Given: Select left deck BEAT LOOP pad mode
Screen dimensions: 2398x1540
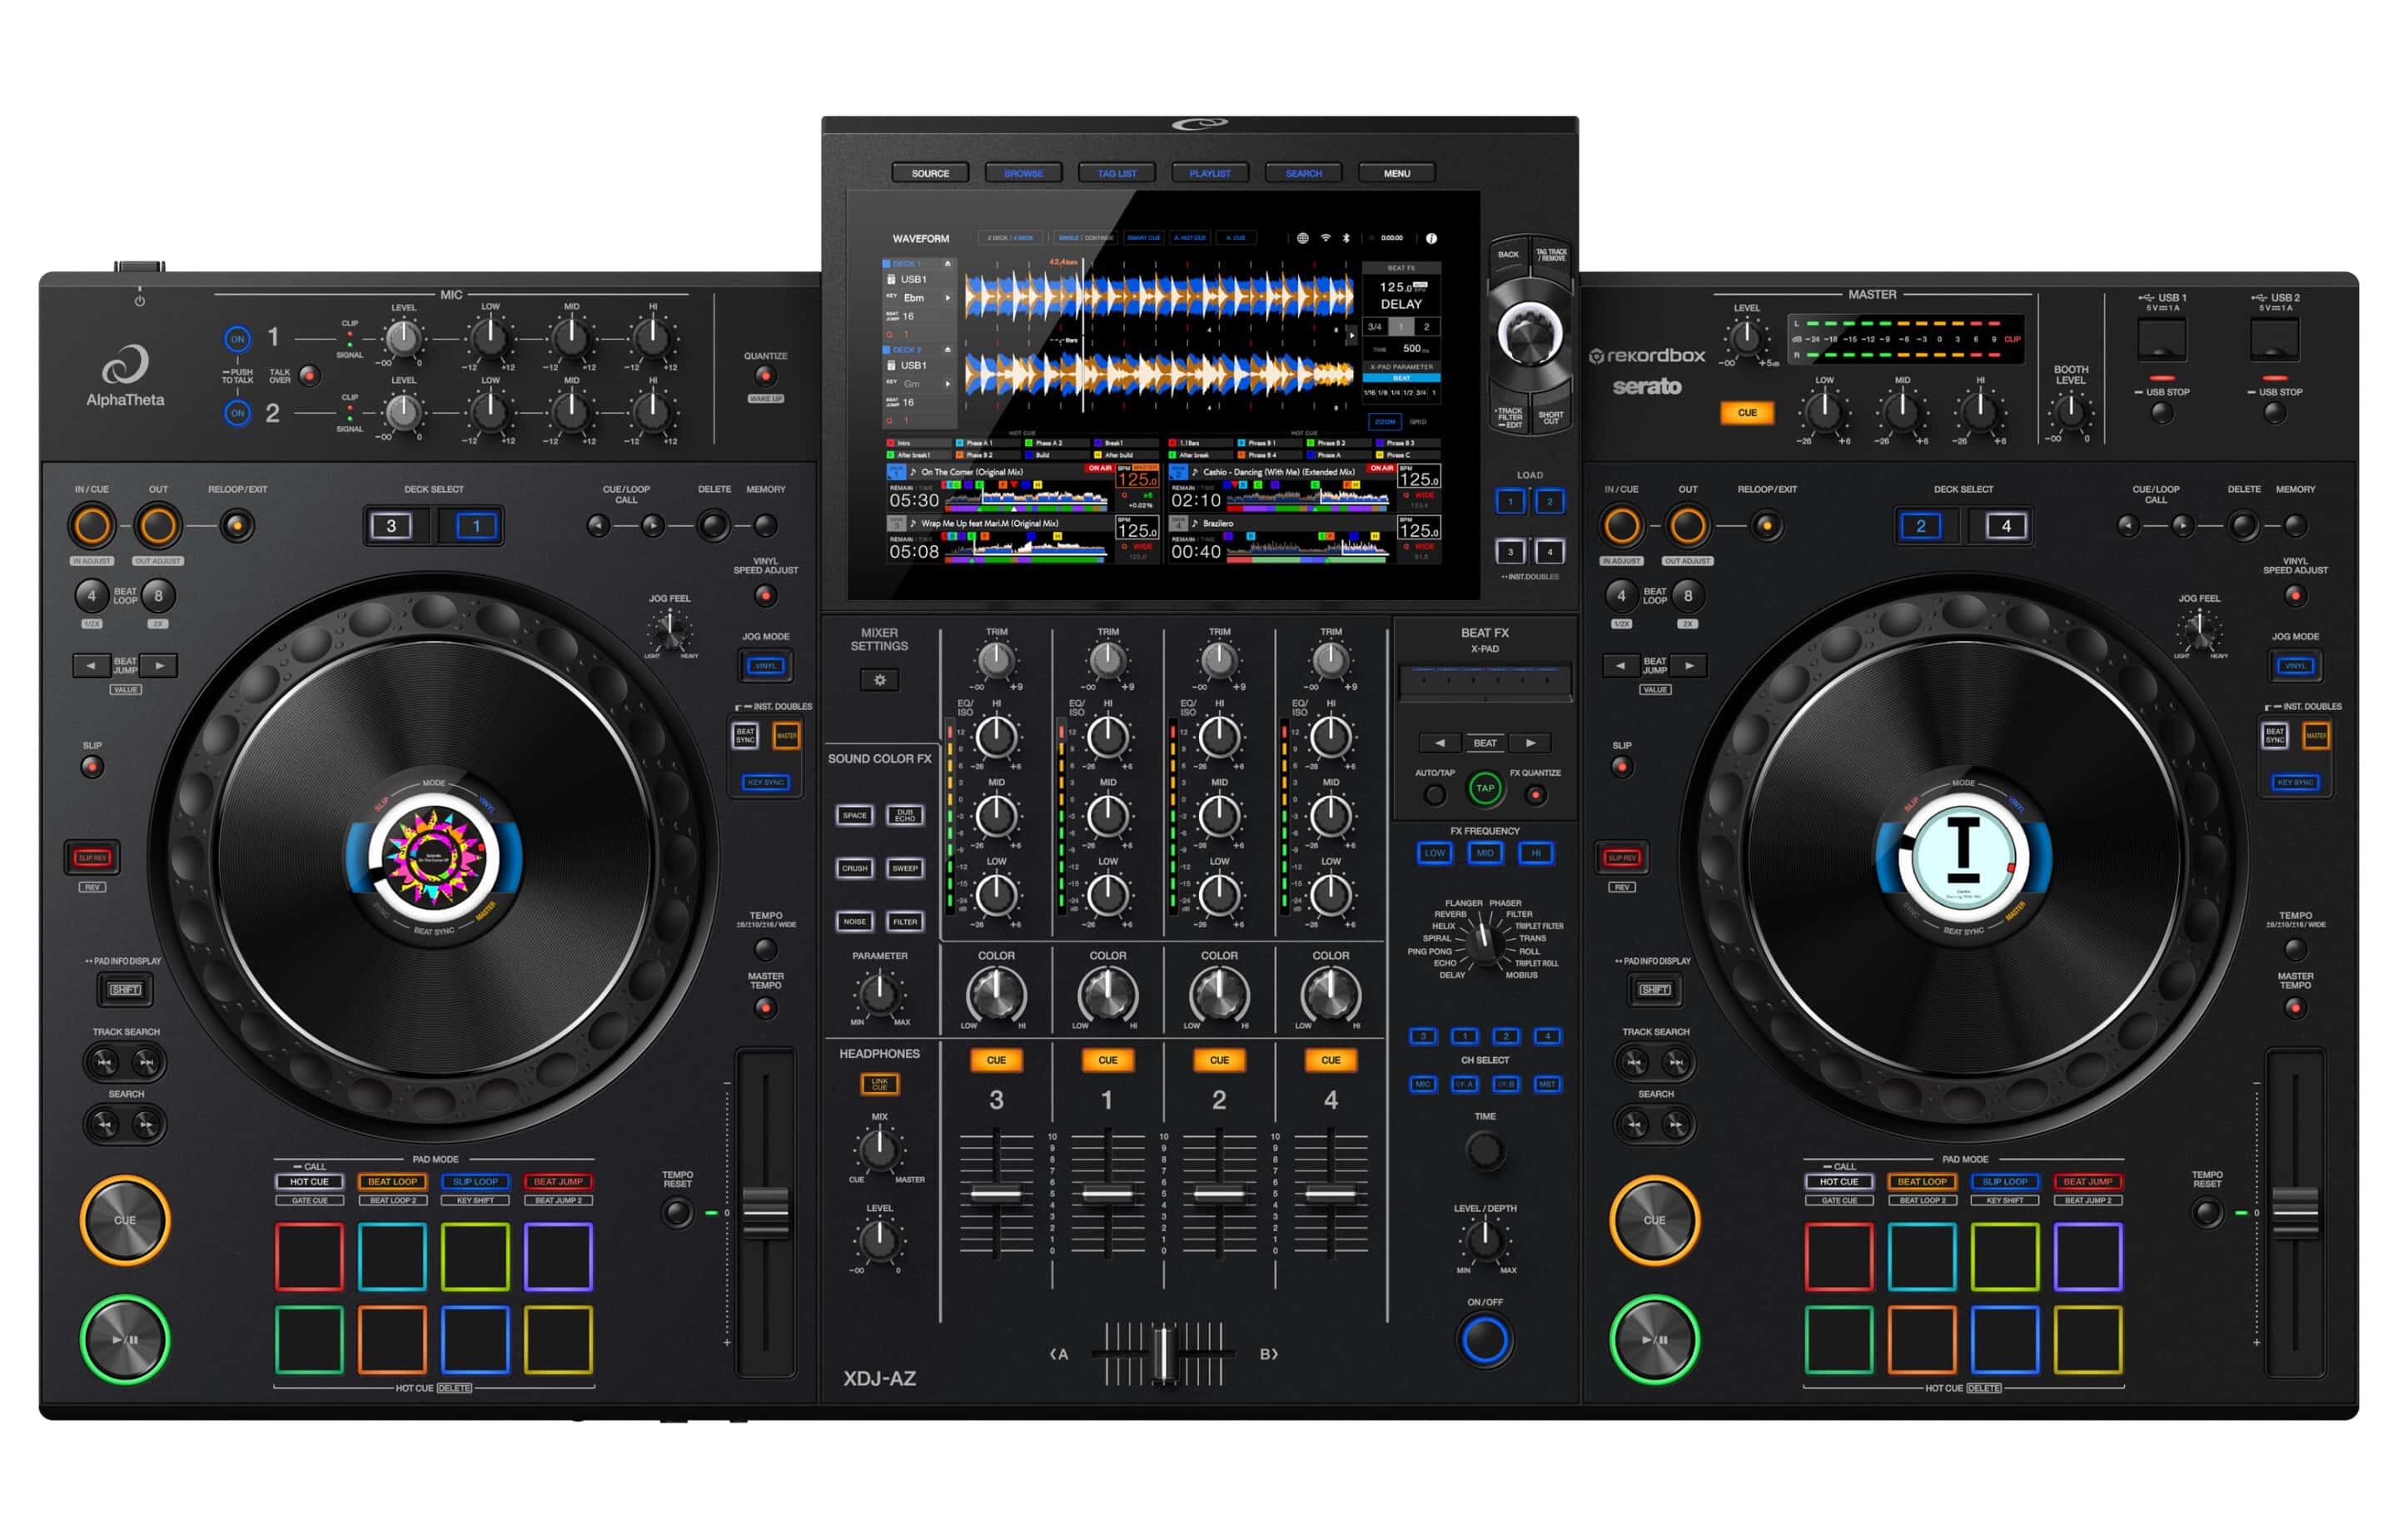Looking at the screenshot, I should 392,1181.
